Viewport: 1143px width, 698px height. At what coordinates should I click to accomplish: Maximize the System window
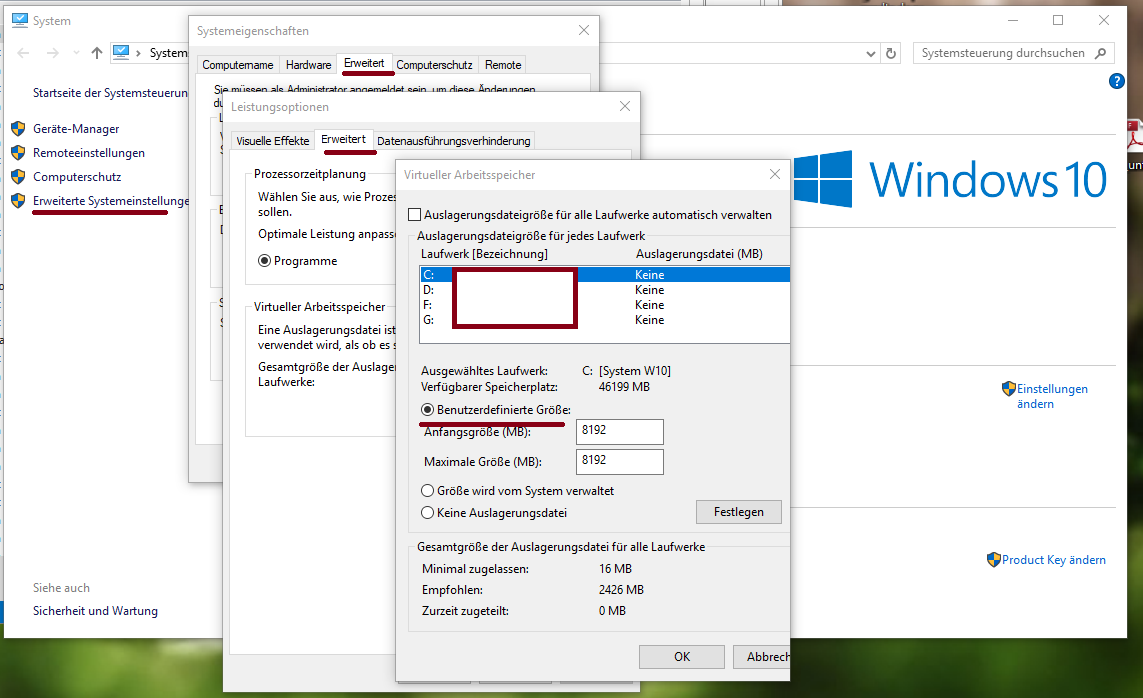click(1058, 20)
